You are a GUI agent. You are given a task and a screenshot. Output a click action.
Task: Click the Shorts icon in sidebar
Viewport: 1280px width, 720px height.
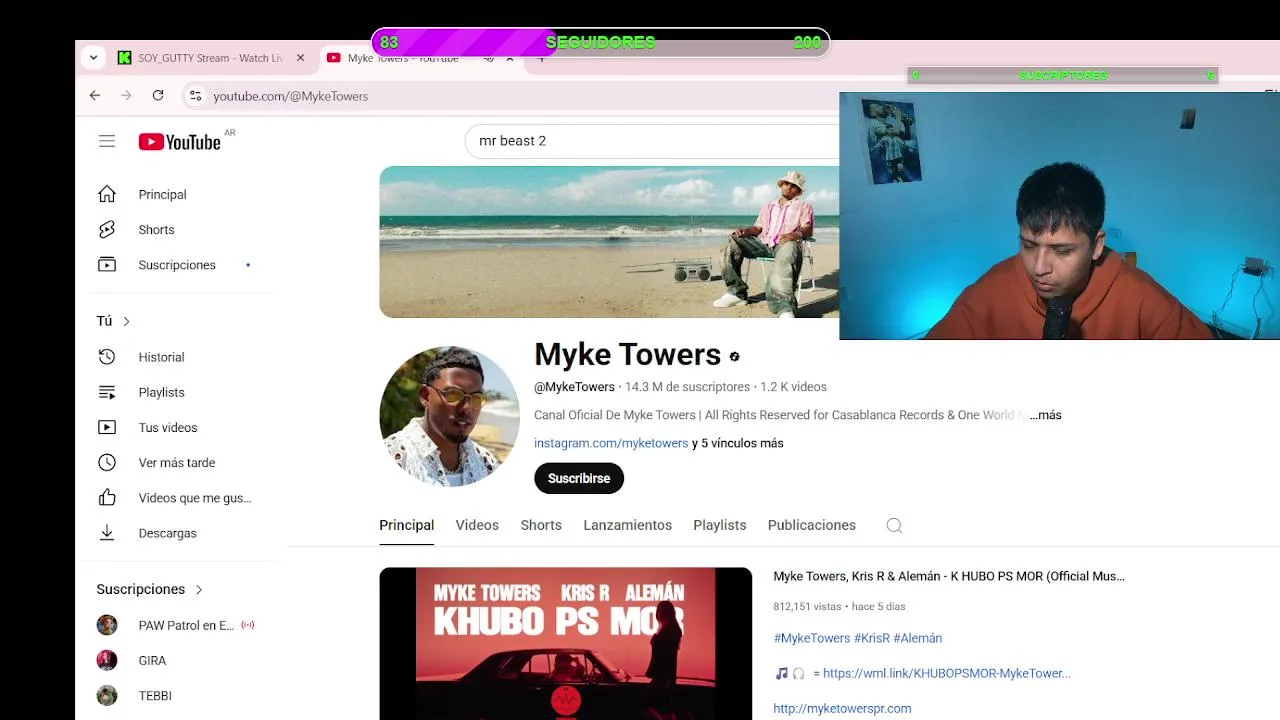coord(107,229)
